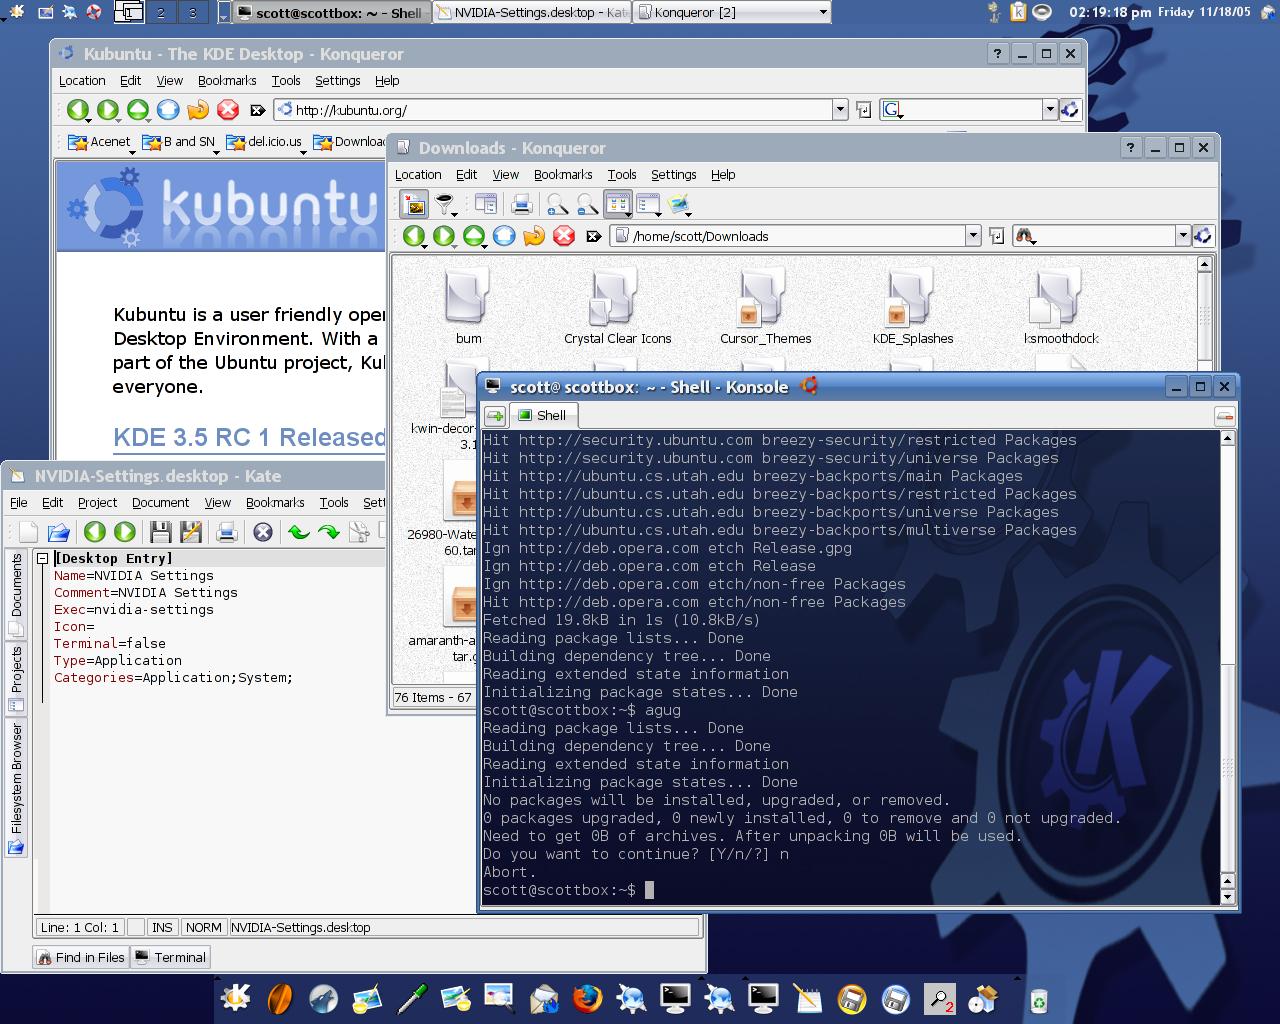Click del.icio.us bookmark in Kubuntu Konqueror
This screenshot has width=1280, height=1024.
click(266, 142)
